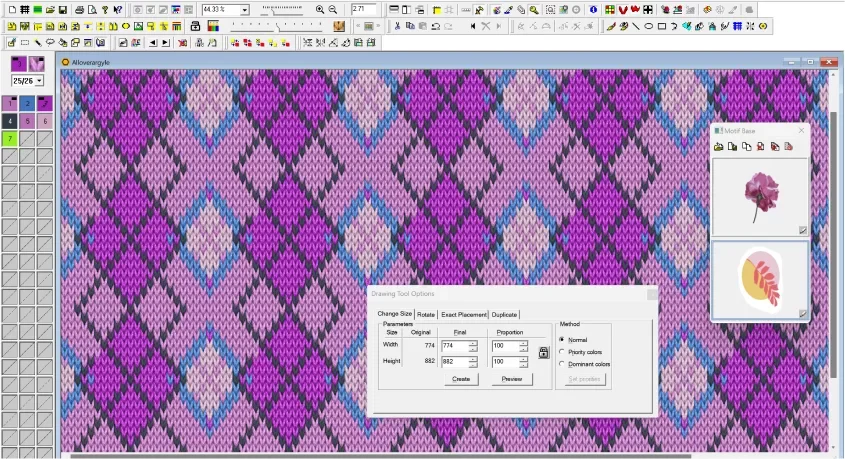Image resolution: width=845 pixels, height=459 pixels.
Task: Click the Final Height input field
Action: tap(455, 361)
